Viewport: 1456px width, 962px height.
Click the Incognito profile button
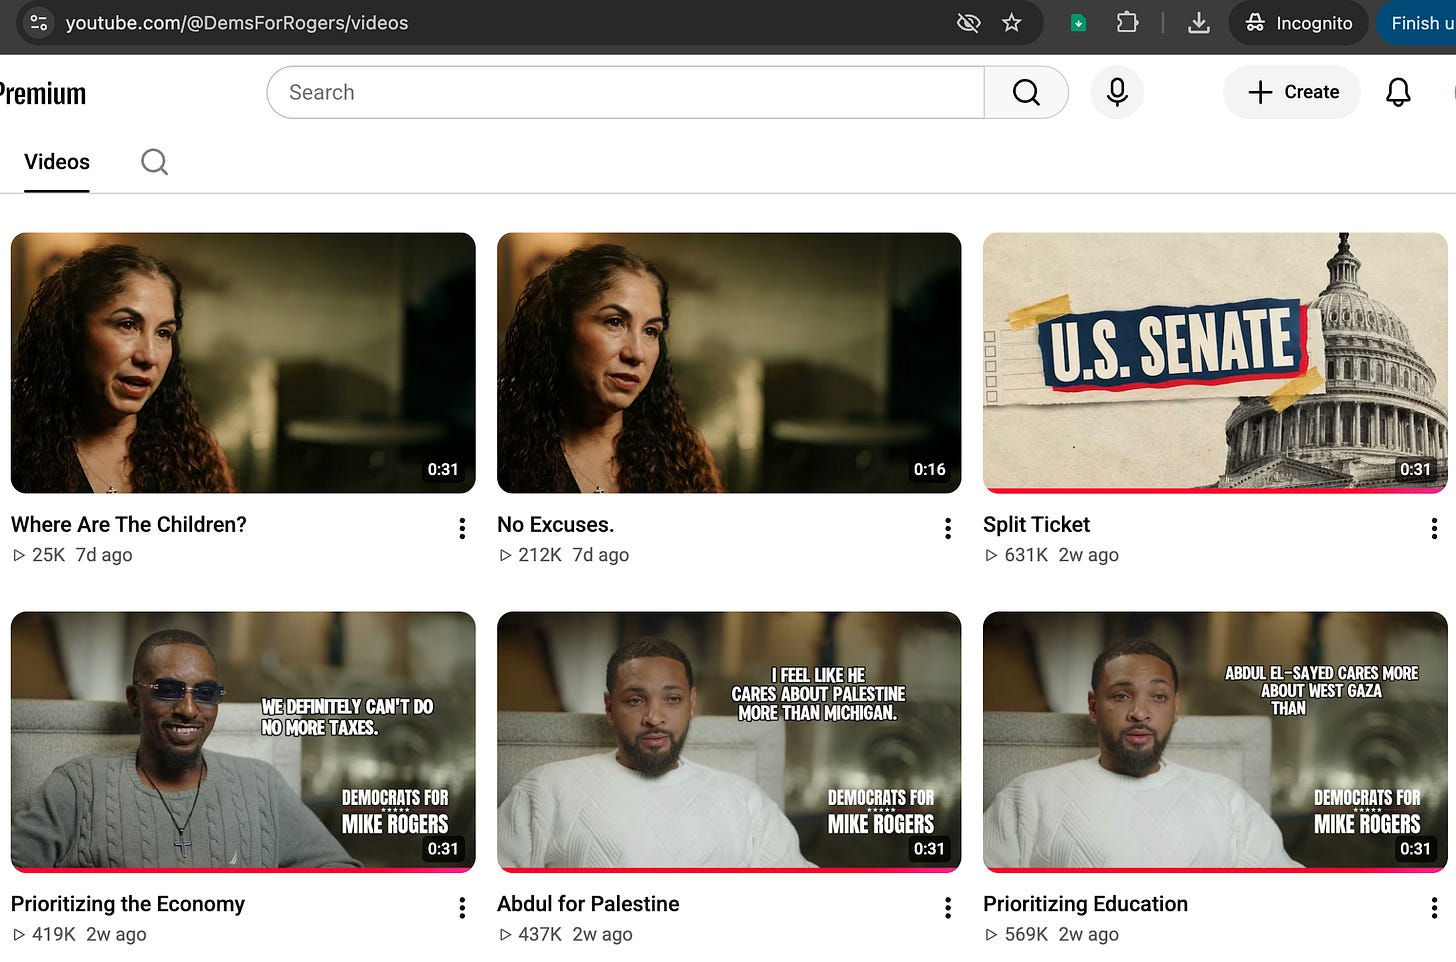(1299, 22)
